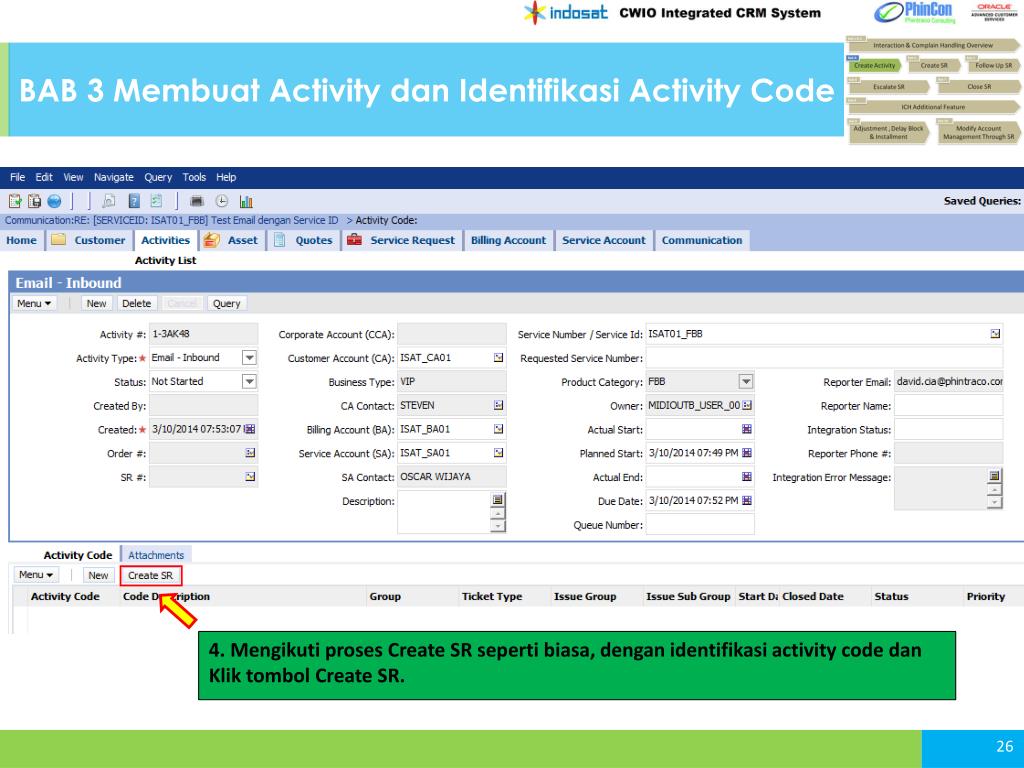Click the bar chart toolbar icon
The image size is (1024, 768).
246,201
